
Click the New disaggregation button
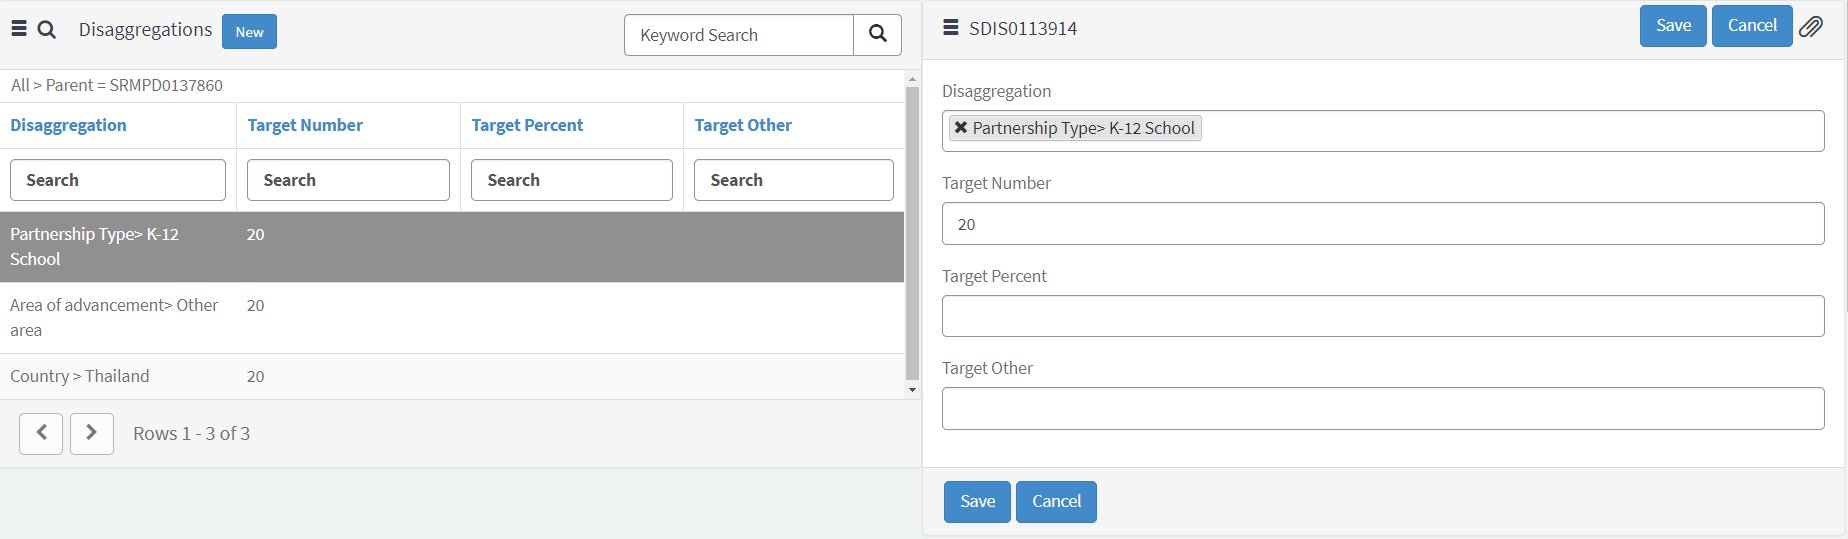click(x=249, y=32)
